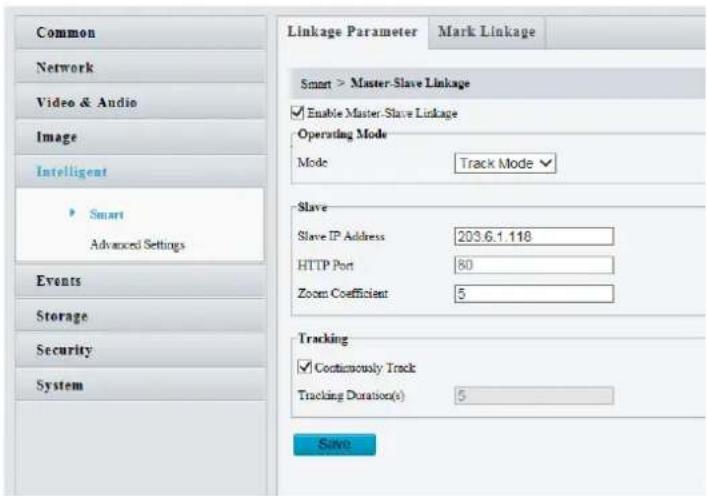
Task: Switch to the Linkage Parameter tab
Action: coord(353,32)
